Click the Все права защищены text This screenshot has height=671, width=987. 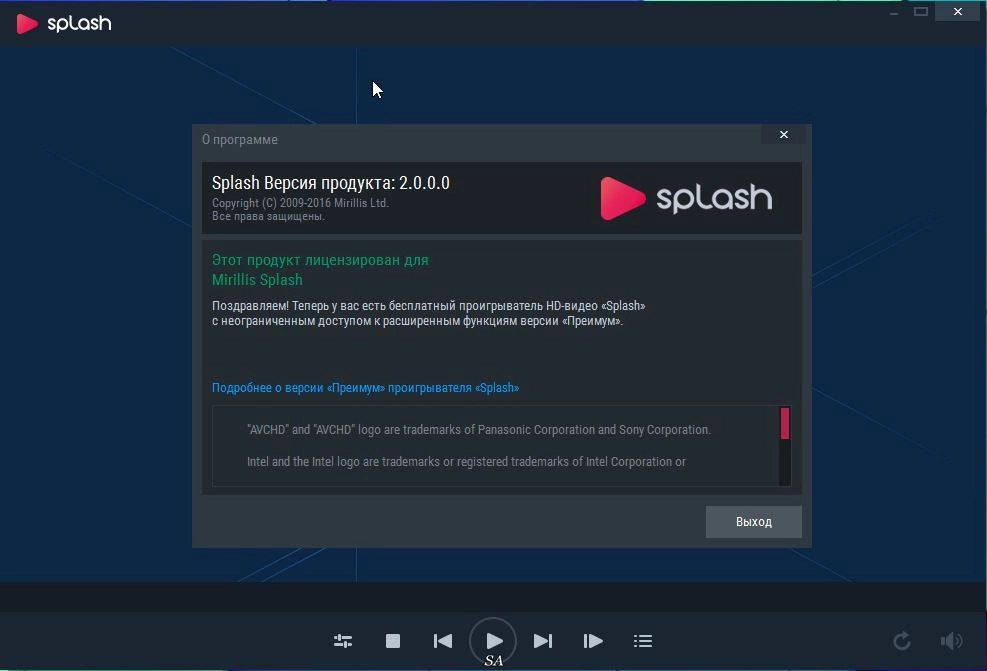[x=268, y=216]
